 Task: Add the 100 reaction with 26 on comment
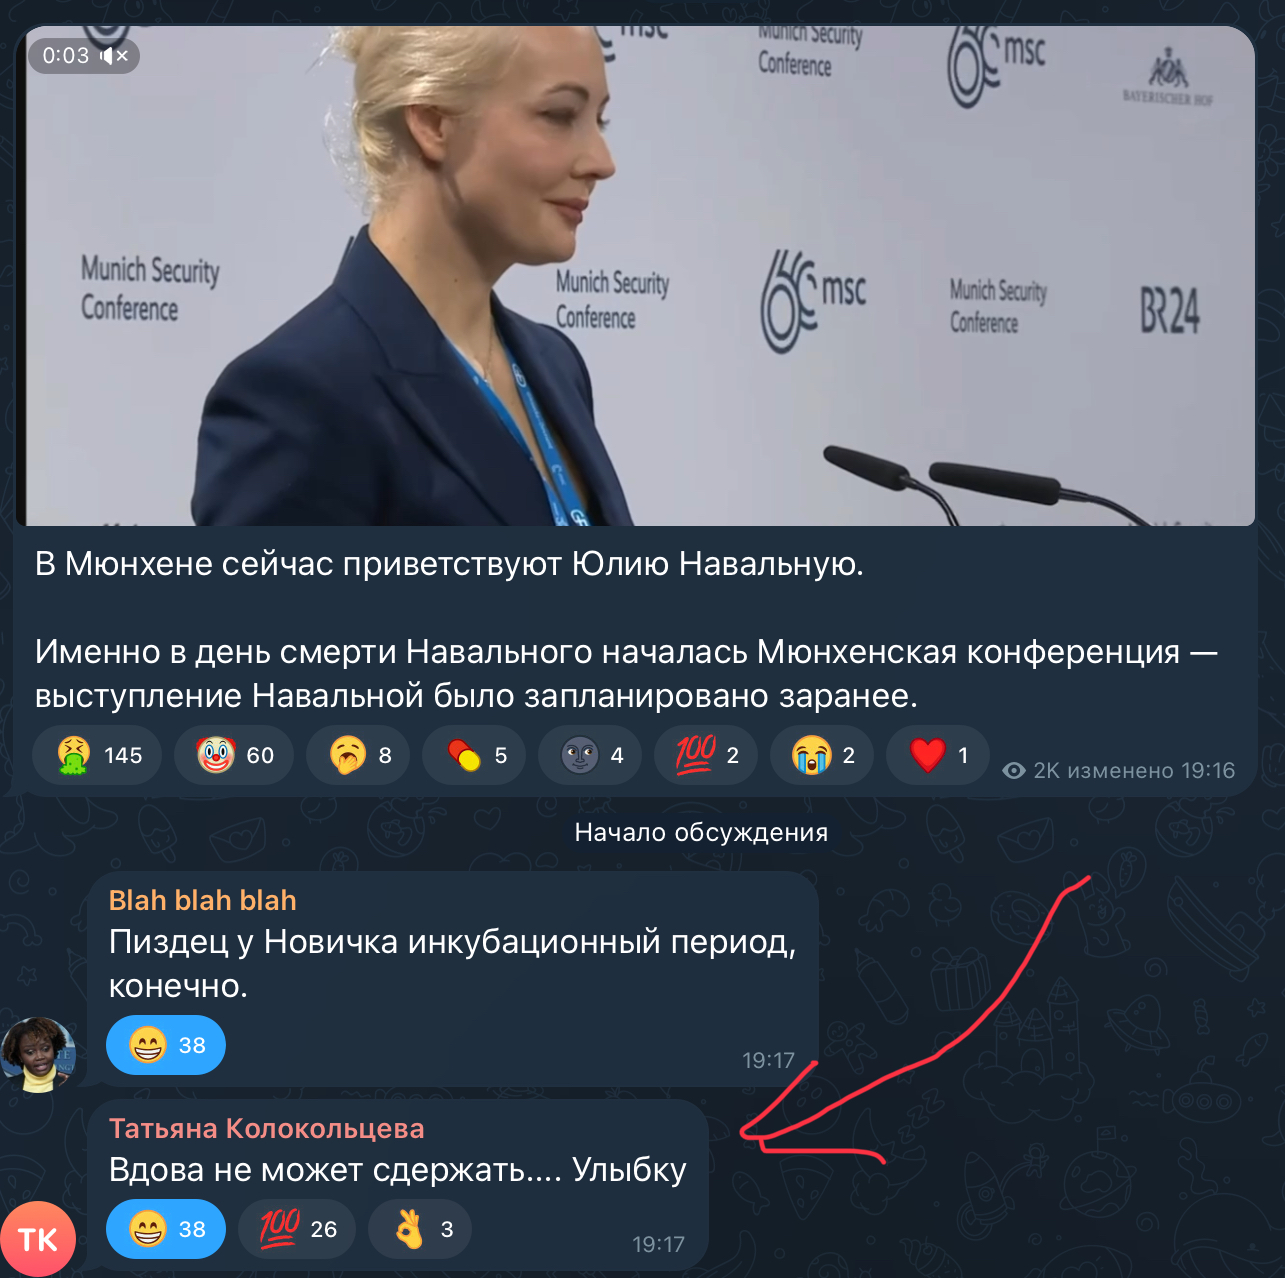297,1229
